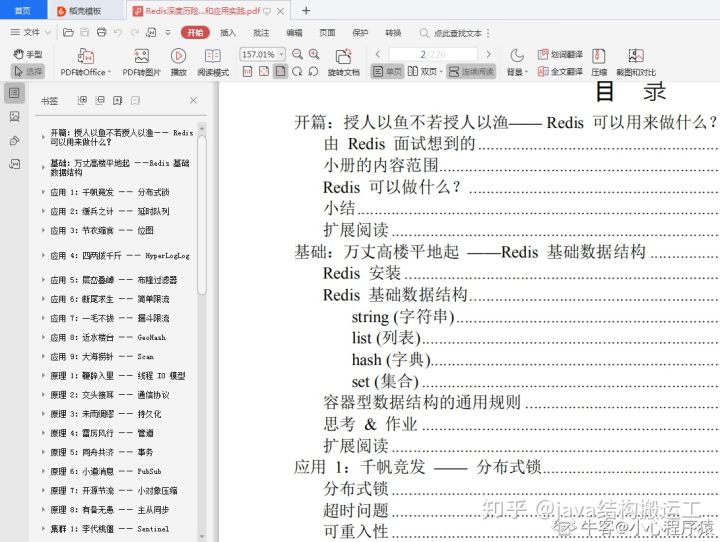Rotate page counterclockwise icon
Screen dimensions: 720x542
click(x=313, y=71)
